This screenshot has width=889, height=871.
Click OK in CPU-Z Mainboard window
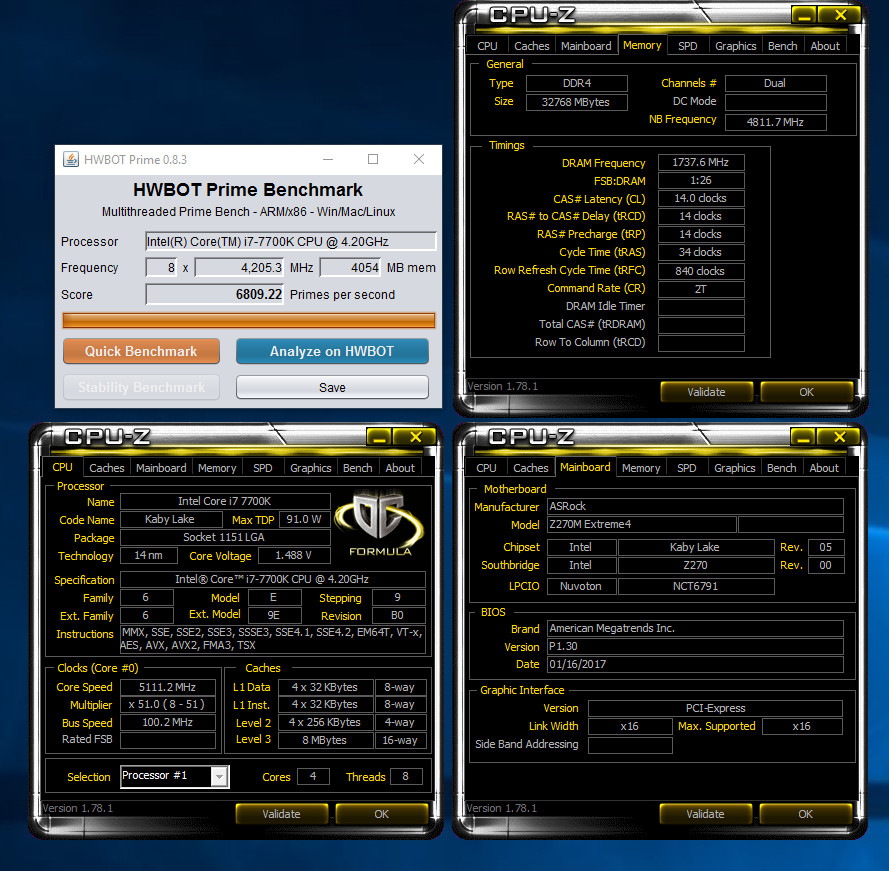click(x=806, y=814)
